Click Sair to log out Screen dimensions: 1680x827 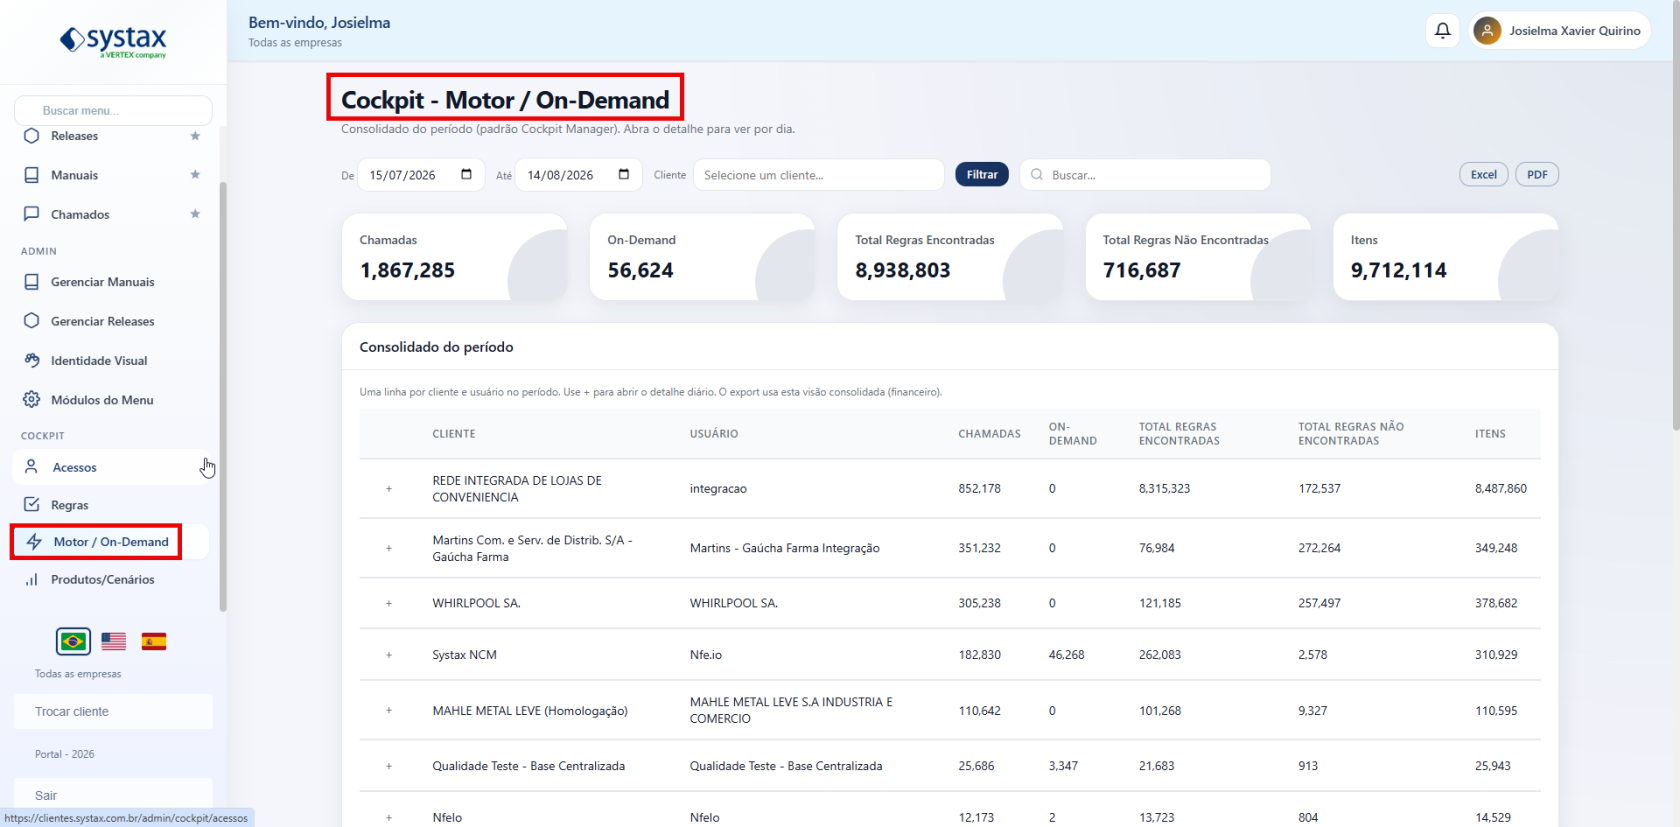tap(113, 795)
